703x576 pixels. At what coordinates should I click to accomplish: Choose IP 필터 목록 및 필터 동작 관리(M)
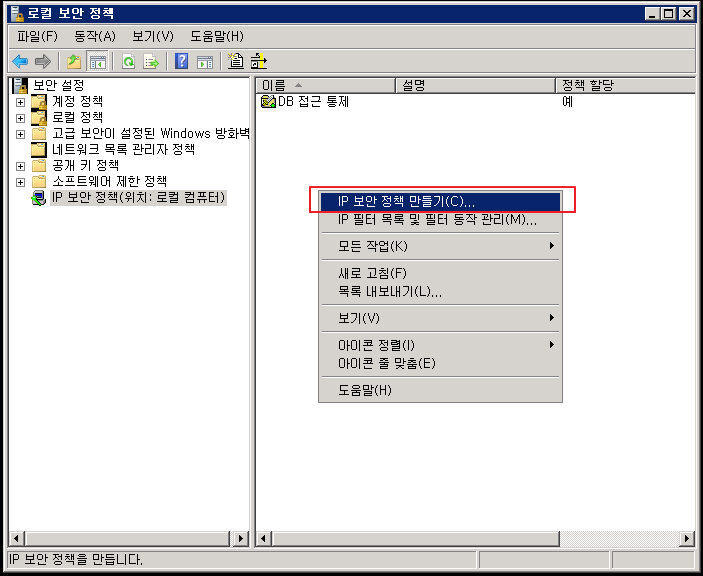440,220
